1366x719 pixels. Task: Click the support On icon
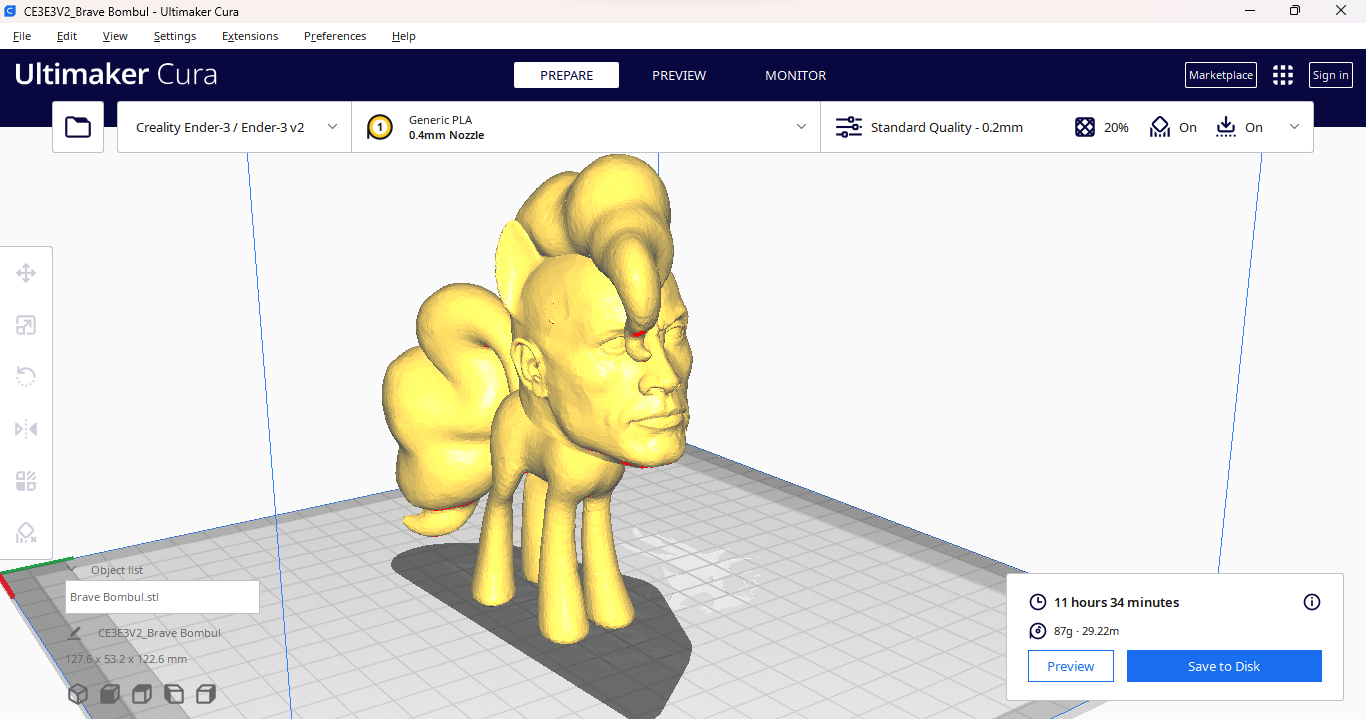click(1160, 127)
